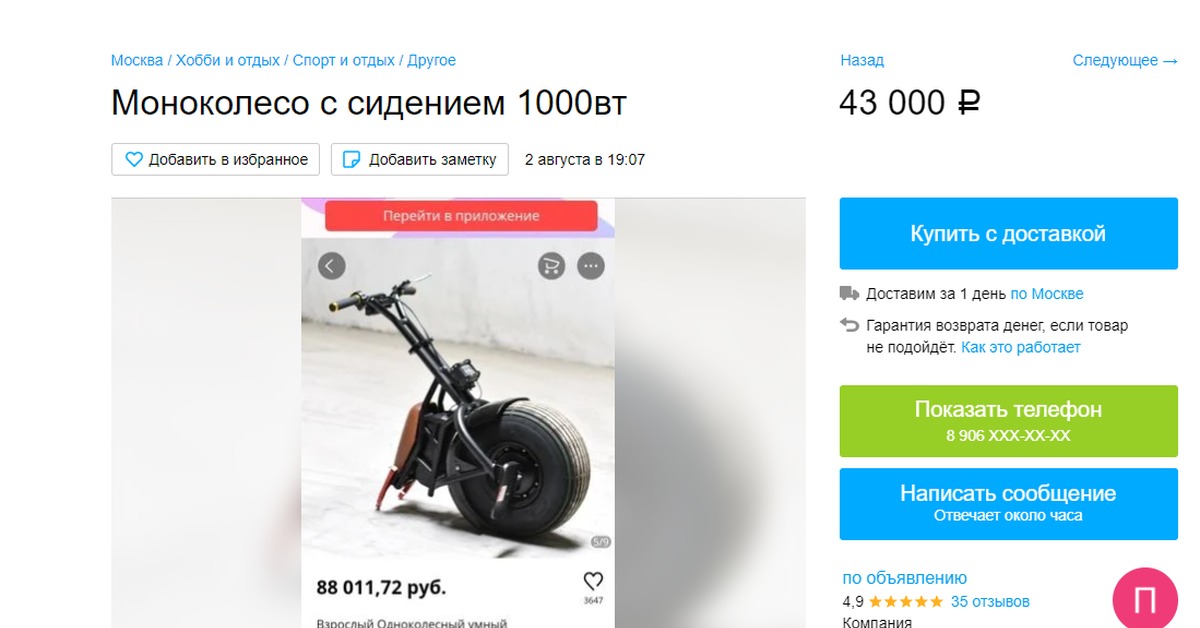Click Купить с доставкой button
Image resolution: width=1200 pixels, height=628 pixels.
pyautogui.click(x=1008, y=234)
